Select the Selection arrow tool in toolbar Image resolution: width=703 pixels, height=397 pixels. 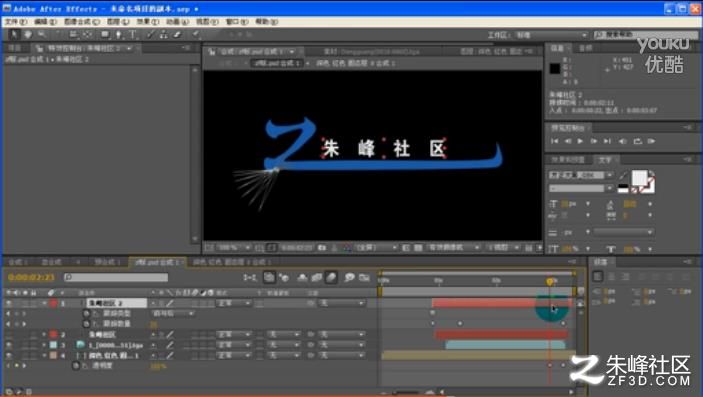point(14,34)
